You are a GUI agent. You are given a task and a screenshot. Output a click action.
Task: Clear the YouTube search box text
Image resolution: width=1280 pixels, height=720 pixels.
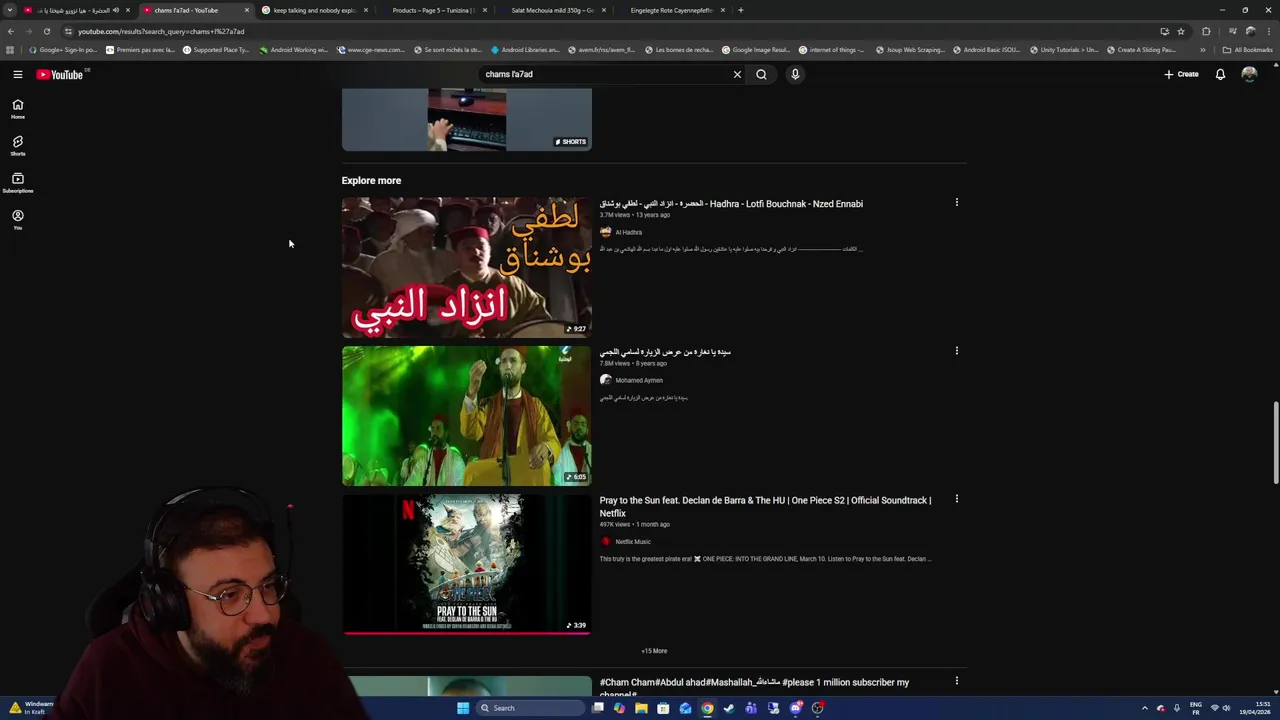pos(737,74)
